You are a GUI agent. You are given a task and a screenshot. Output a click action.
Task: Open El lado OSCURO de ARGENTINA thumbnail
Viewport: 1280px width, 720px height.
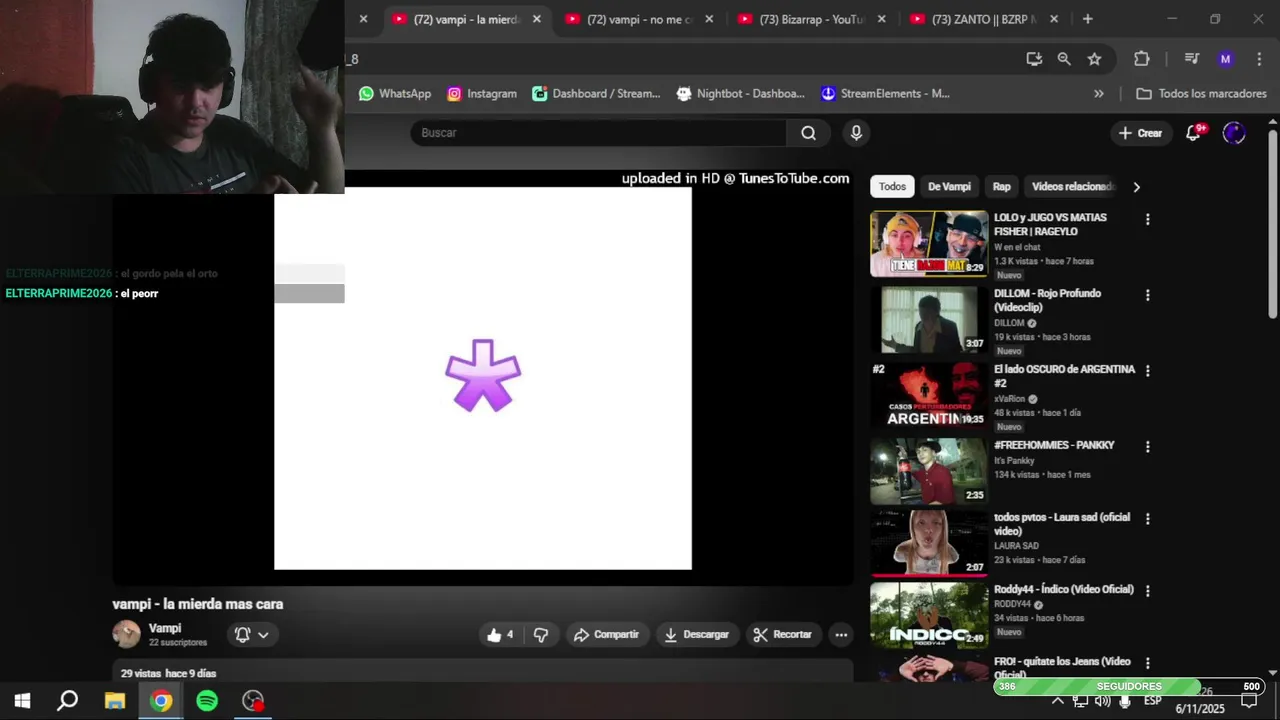[x=929, y=395]
